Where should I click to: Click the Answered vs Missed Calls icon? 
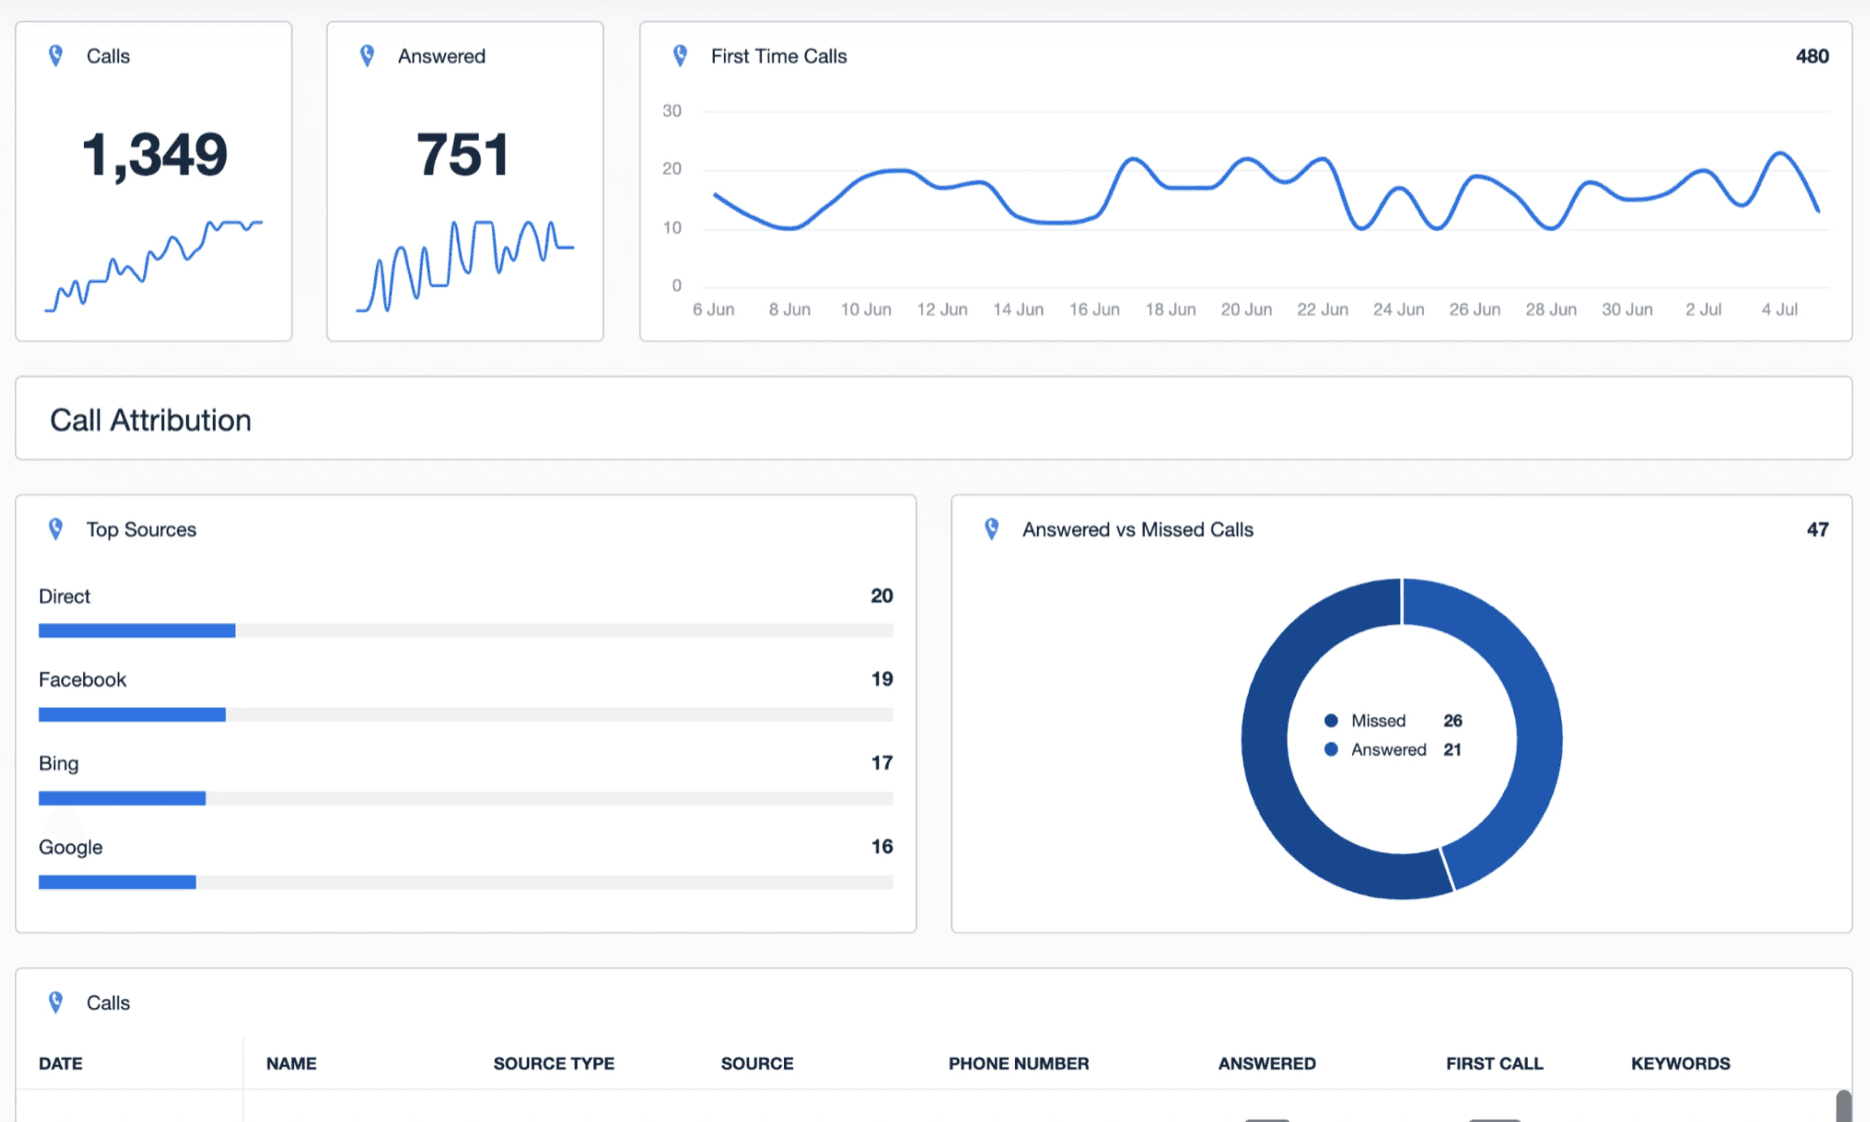(x=992, y=529)
